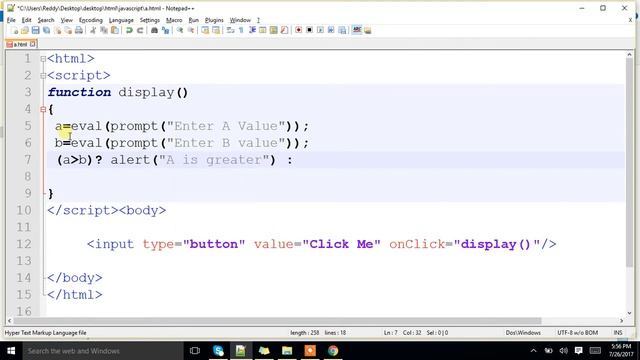
Task: Toggle word wrap in the toolbar
Action: (231, 30)
